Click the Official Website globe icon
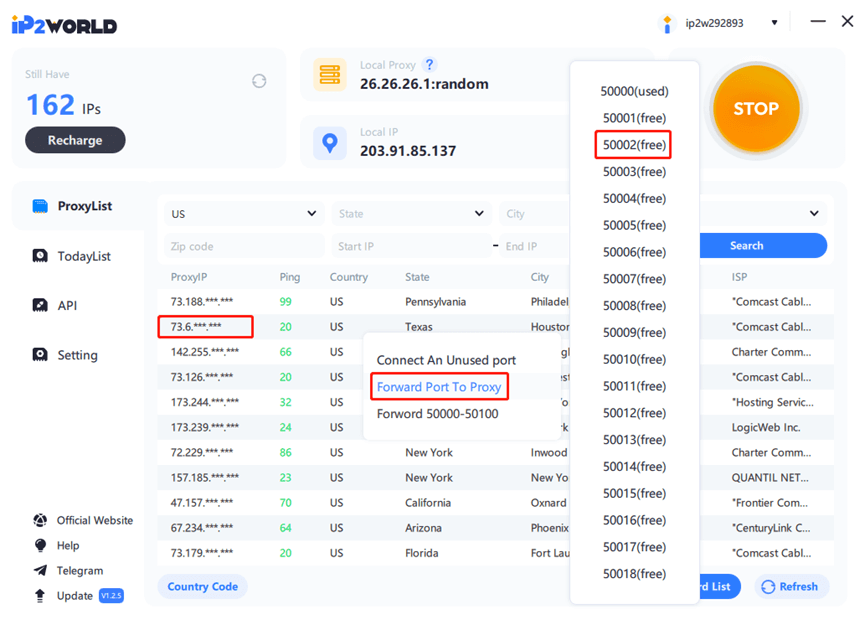This screenshot has height=625, width=865. tap(40, 520)
